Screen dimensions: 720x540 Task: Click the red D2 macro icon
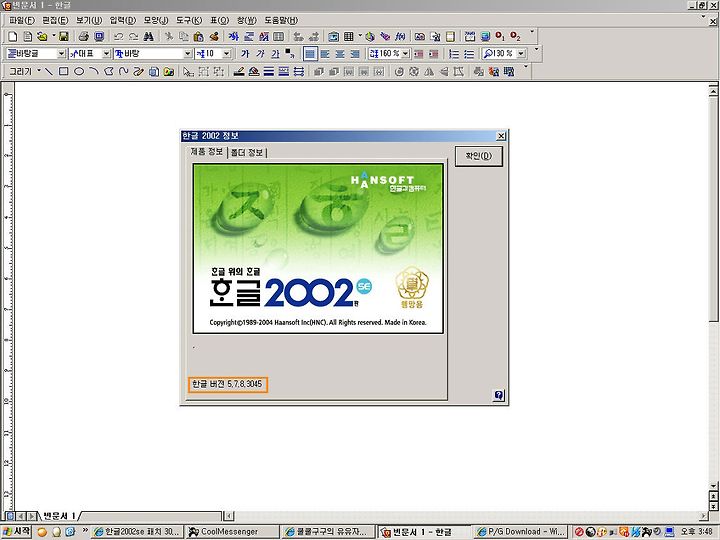coord(515,36)
